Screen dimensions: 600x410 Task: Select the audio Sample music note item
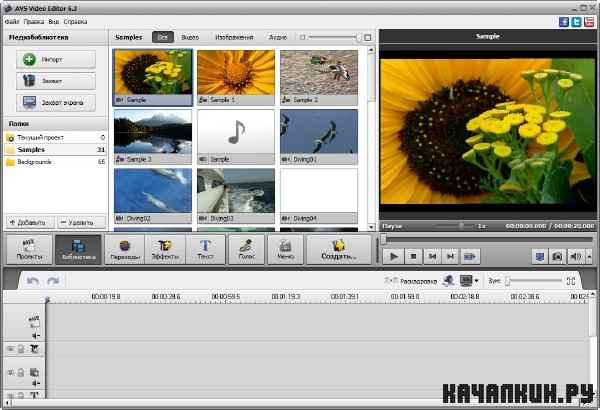pyautogui.click(x=236, y=137)
